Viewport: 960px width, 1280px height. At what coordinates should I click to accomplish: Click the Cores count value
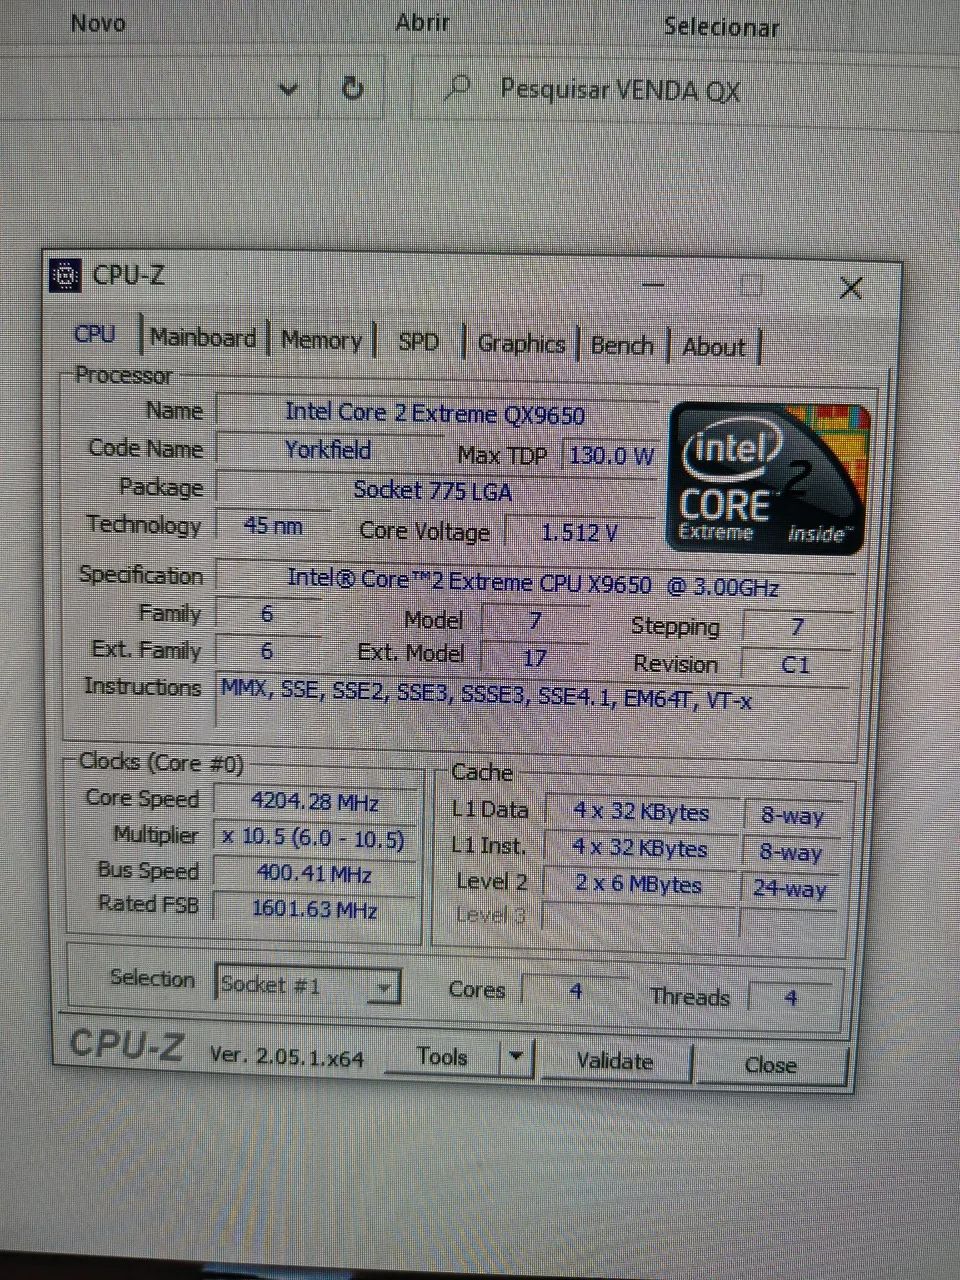[x=576, y=991]
